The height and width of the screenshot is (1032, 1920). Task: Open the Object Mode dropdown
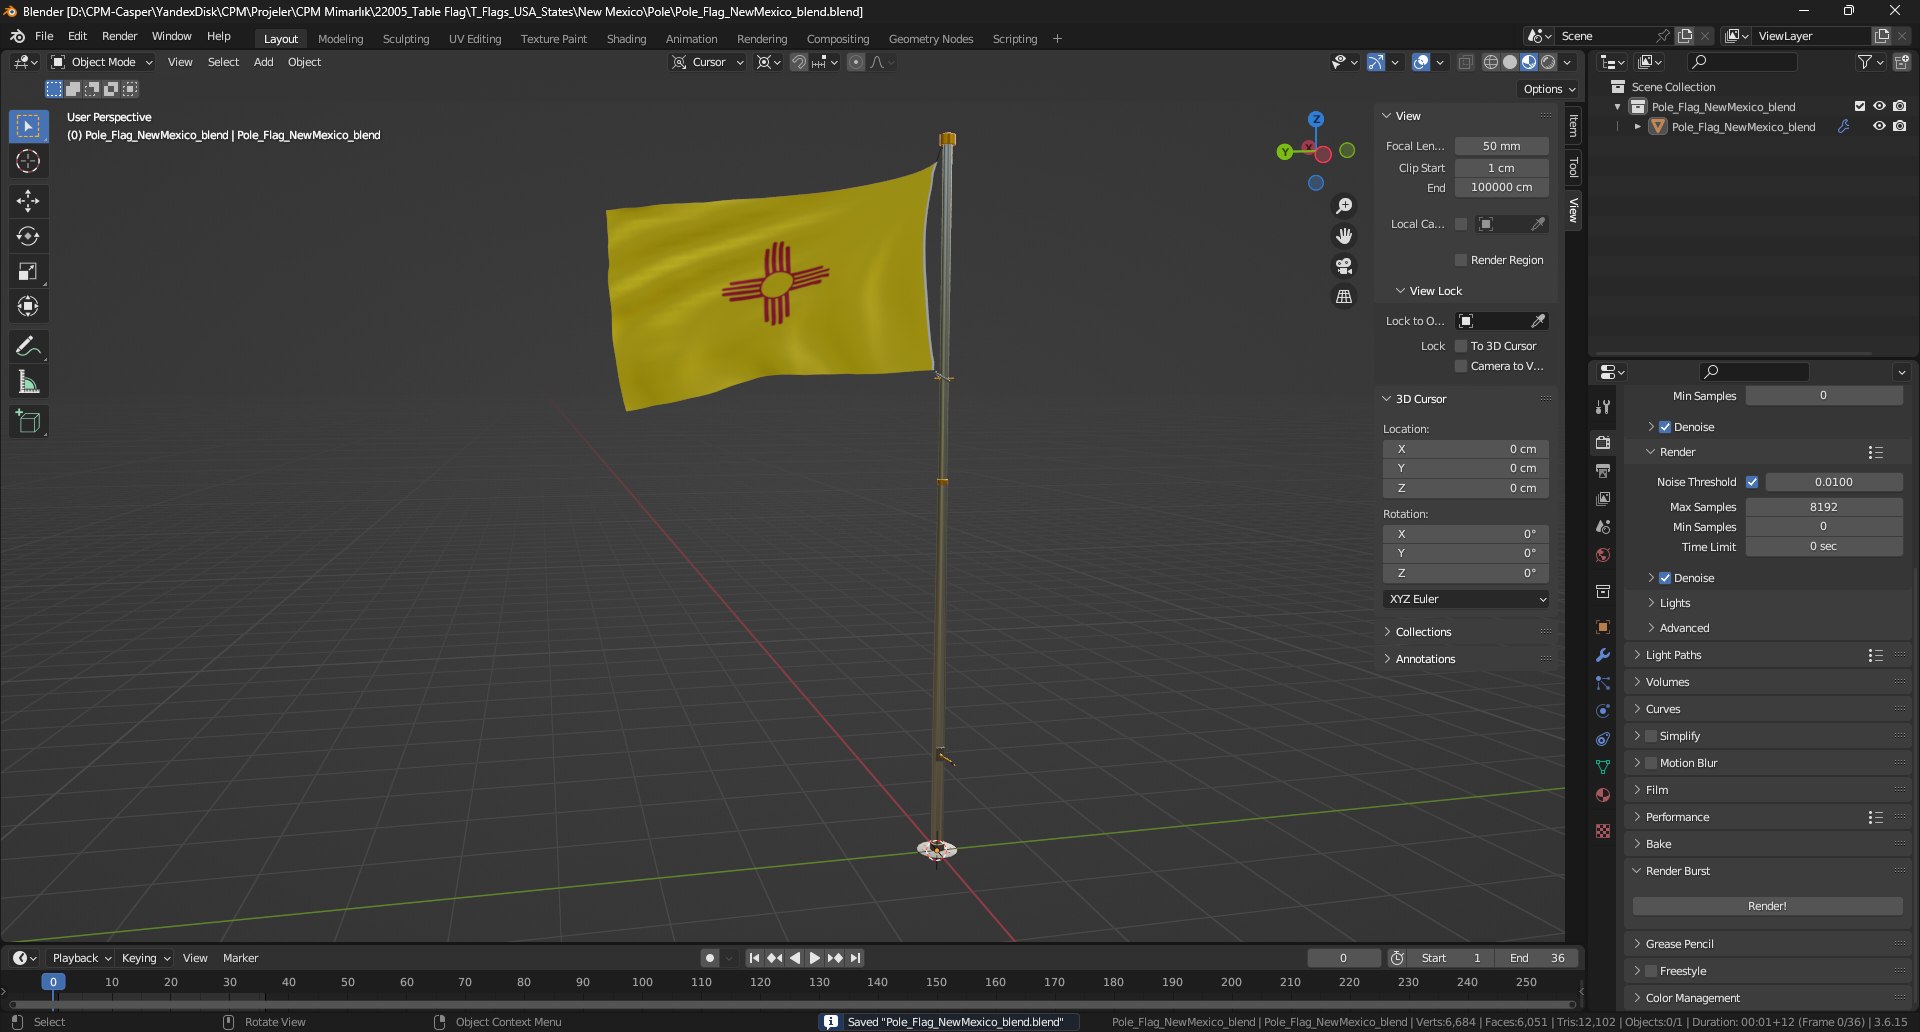102,62
